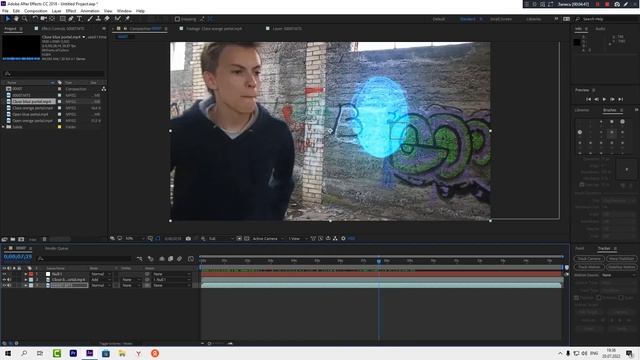Image resolution: width=640 pixels, height=360 pixels.
Task: Click the Warp Stabilizer button
Action: [x=621, y=259]
